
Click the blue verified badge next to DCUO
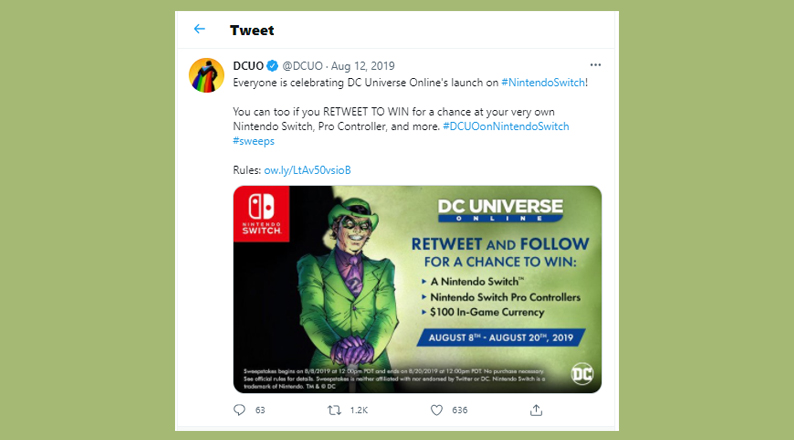(x=272, y=66)
